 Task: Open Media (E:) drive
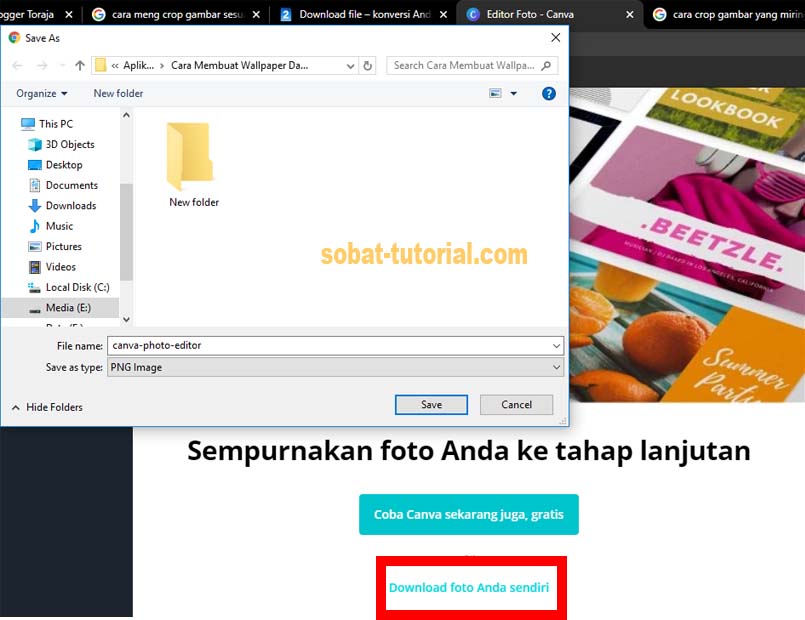point(64,307)
